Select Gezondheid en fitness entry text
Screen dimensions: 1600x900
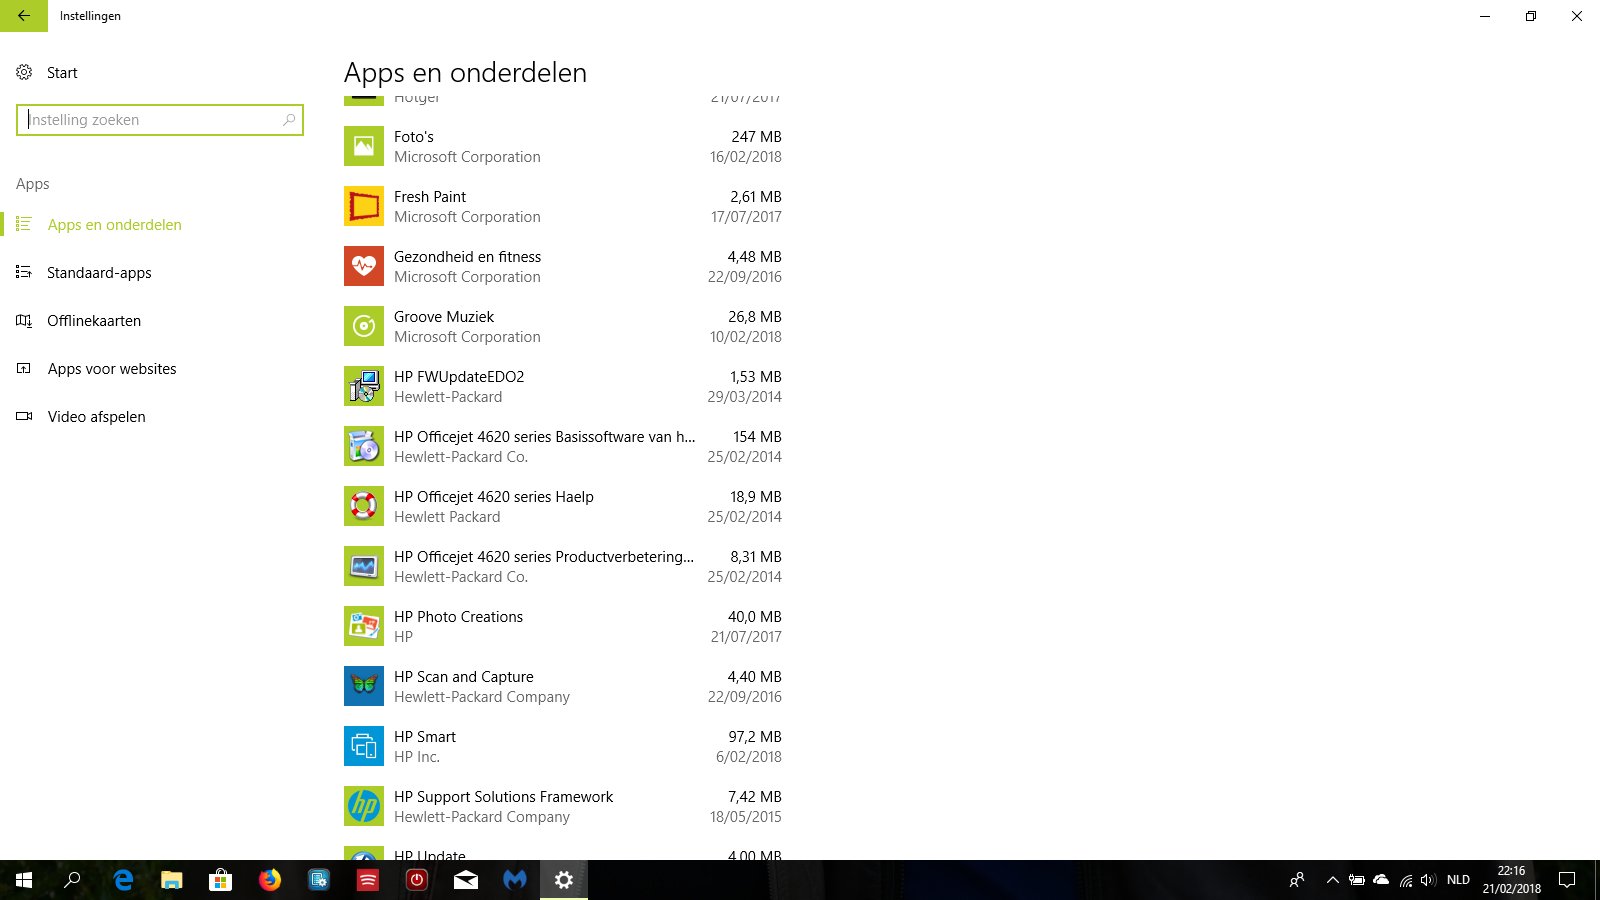coord(467,257)
